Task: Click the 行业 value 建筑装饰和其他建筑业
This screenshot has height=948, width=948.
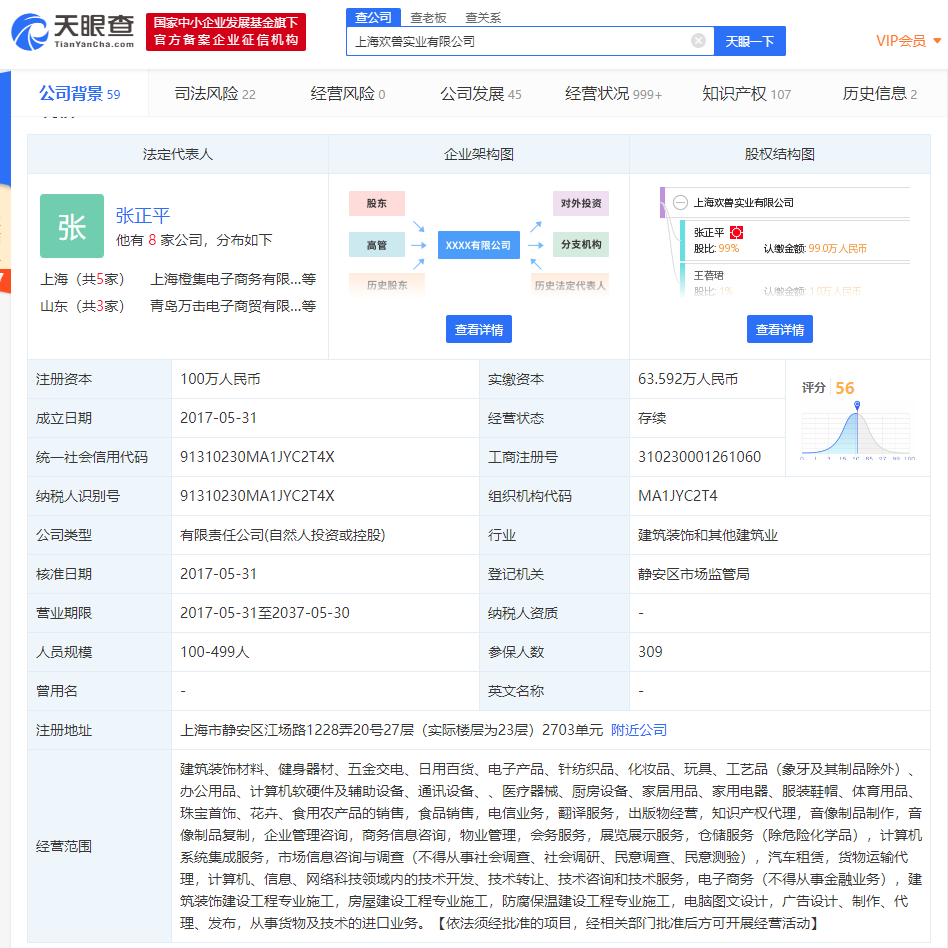Action: [707, 535]
